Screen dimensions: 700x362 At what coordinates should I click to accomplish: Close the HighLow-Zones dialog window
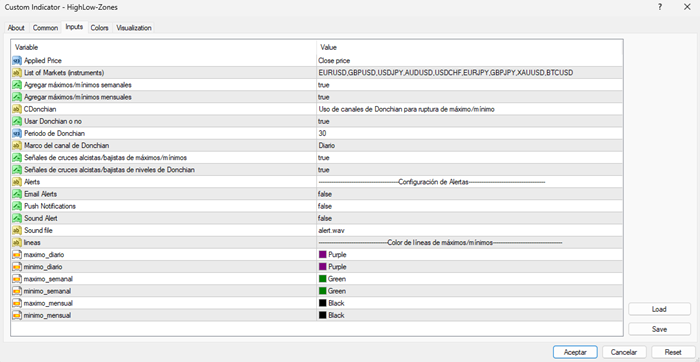click(x=687, y=7)
